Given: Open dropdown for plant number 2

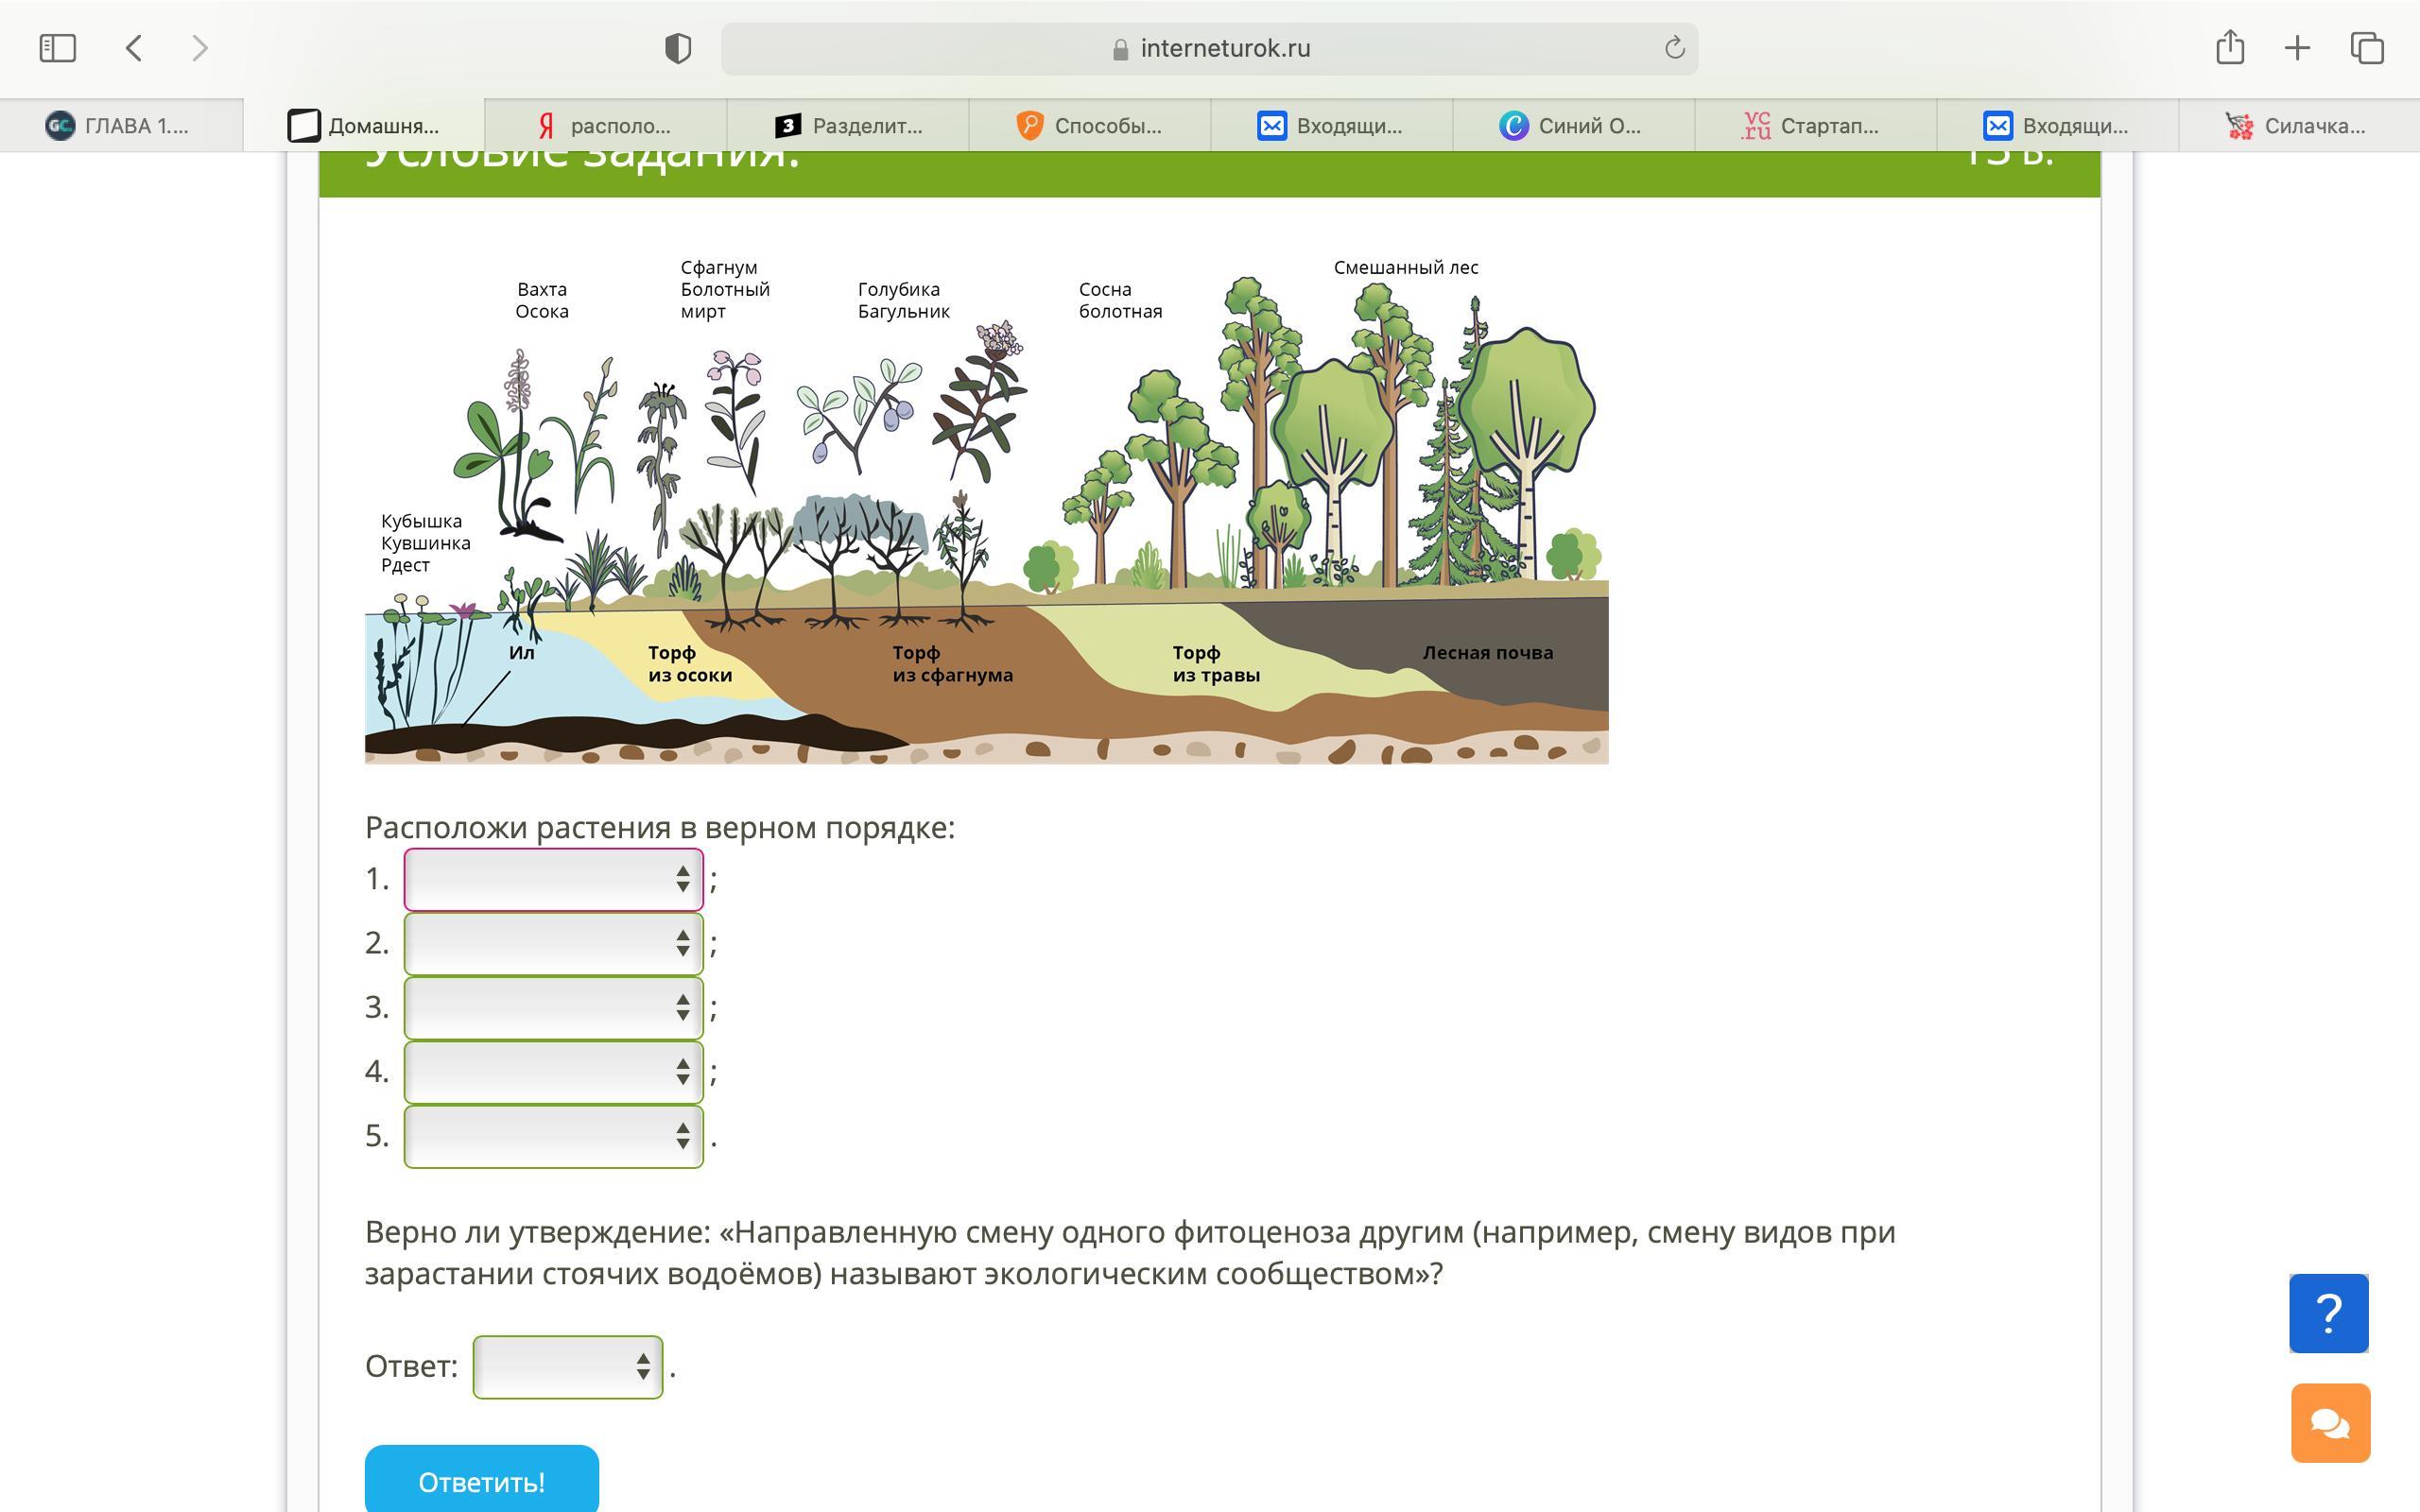Looking at the screenshot, I should point(553,943).
